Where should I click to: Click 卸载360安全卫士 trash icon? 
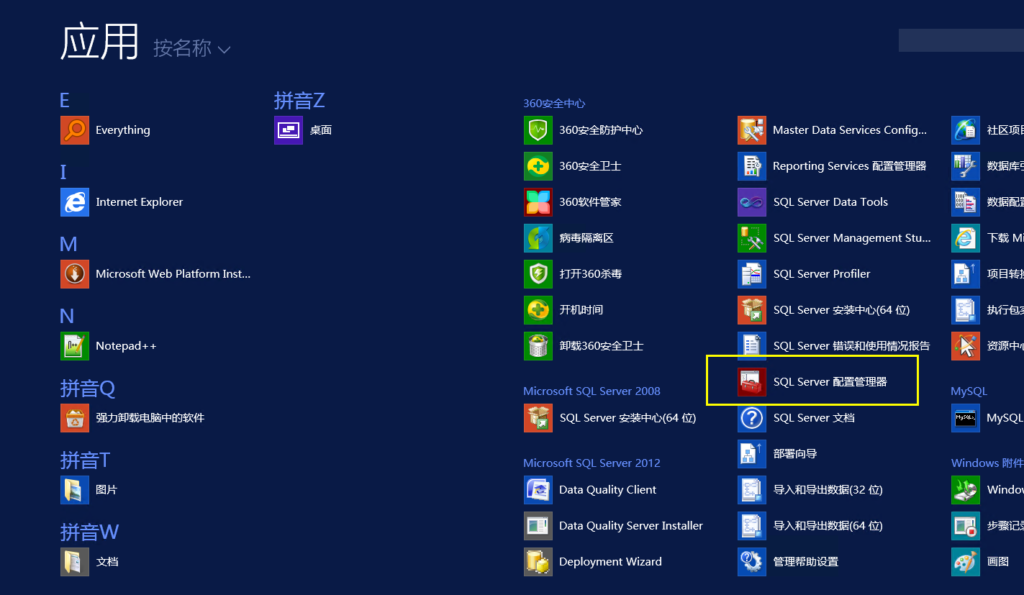(537, 346)
